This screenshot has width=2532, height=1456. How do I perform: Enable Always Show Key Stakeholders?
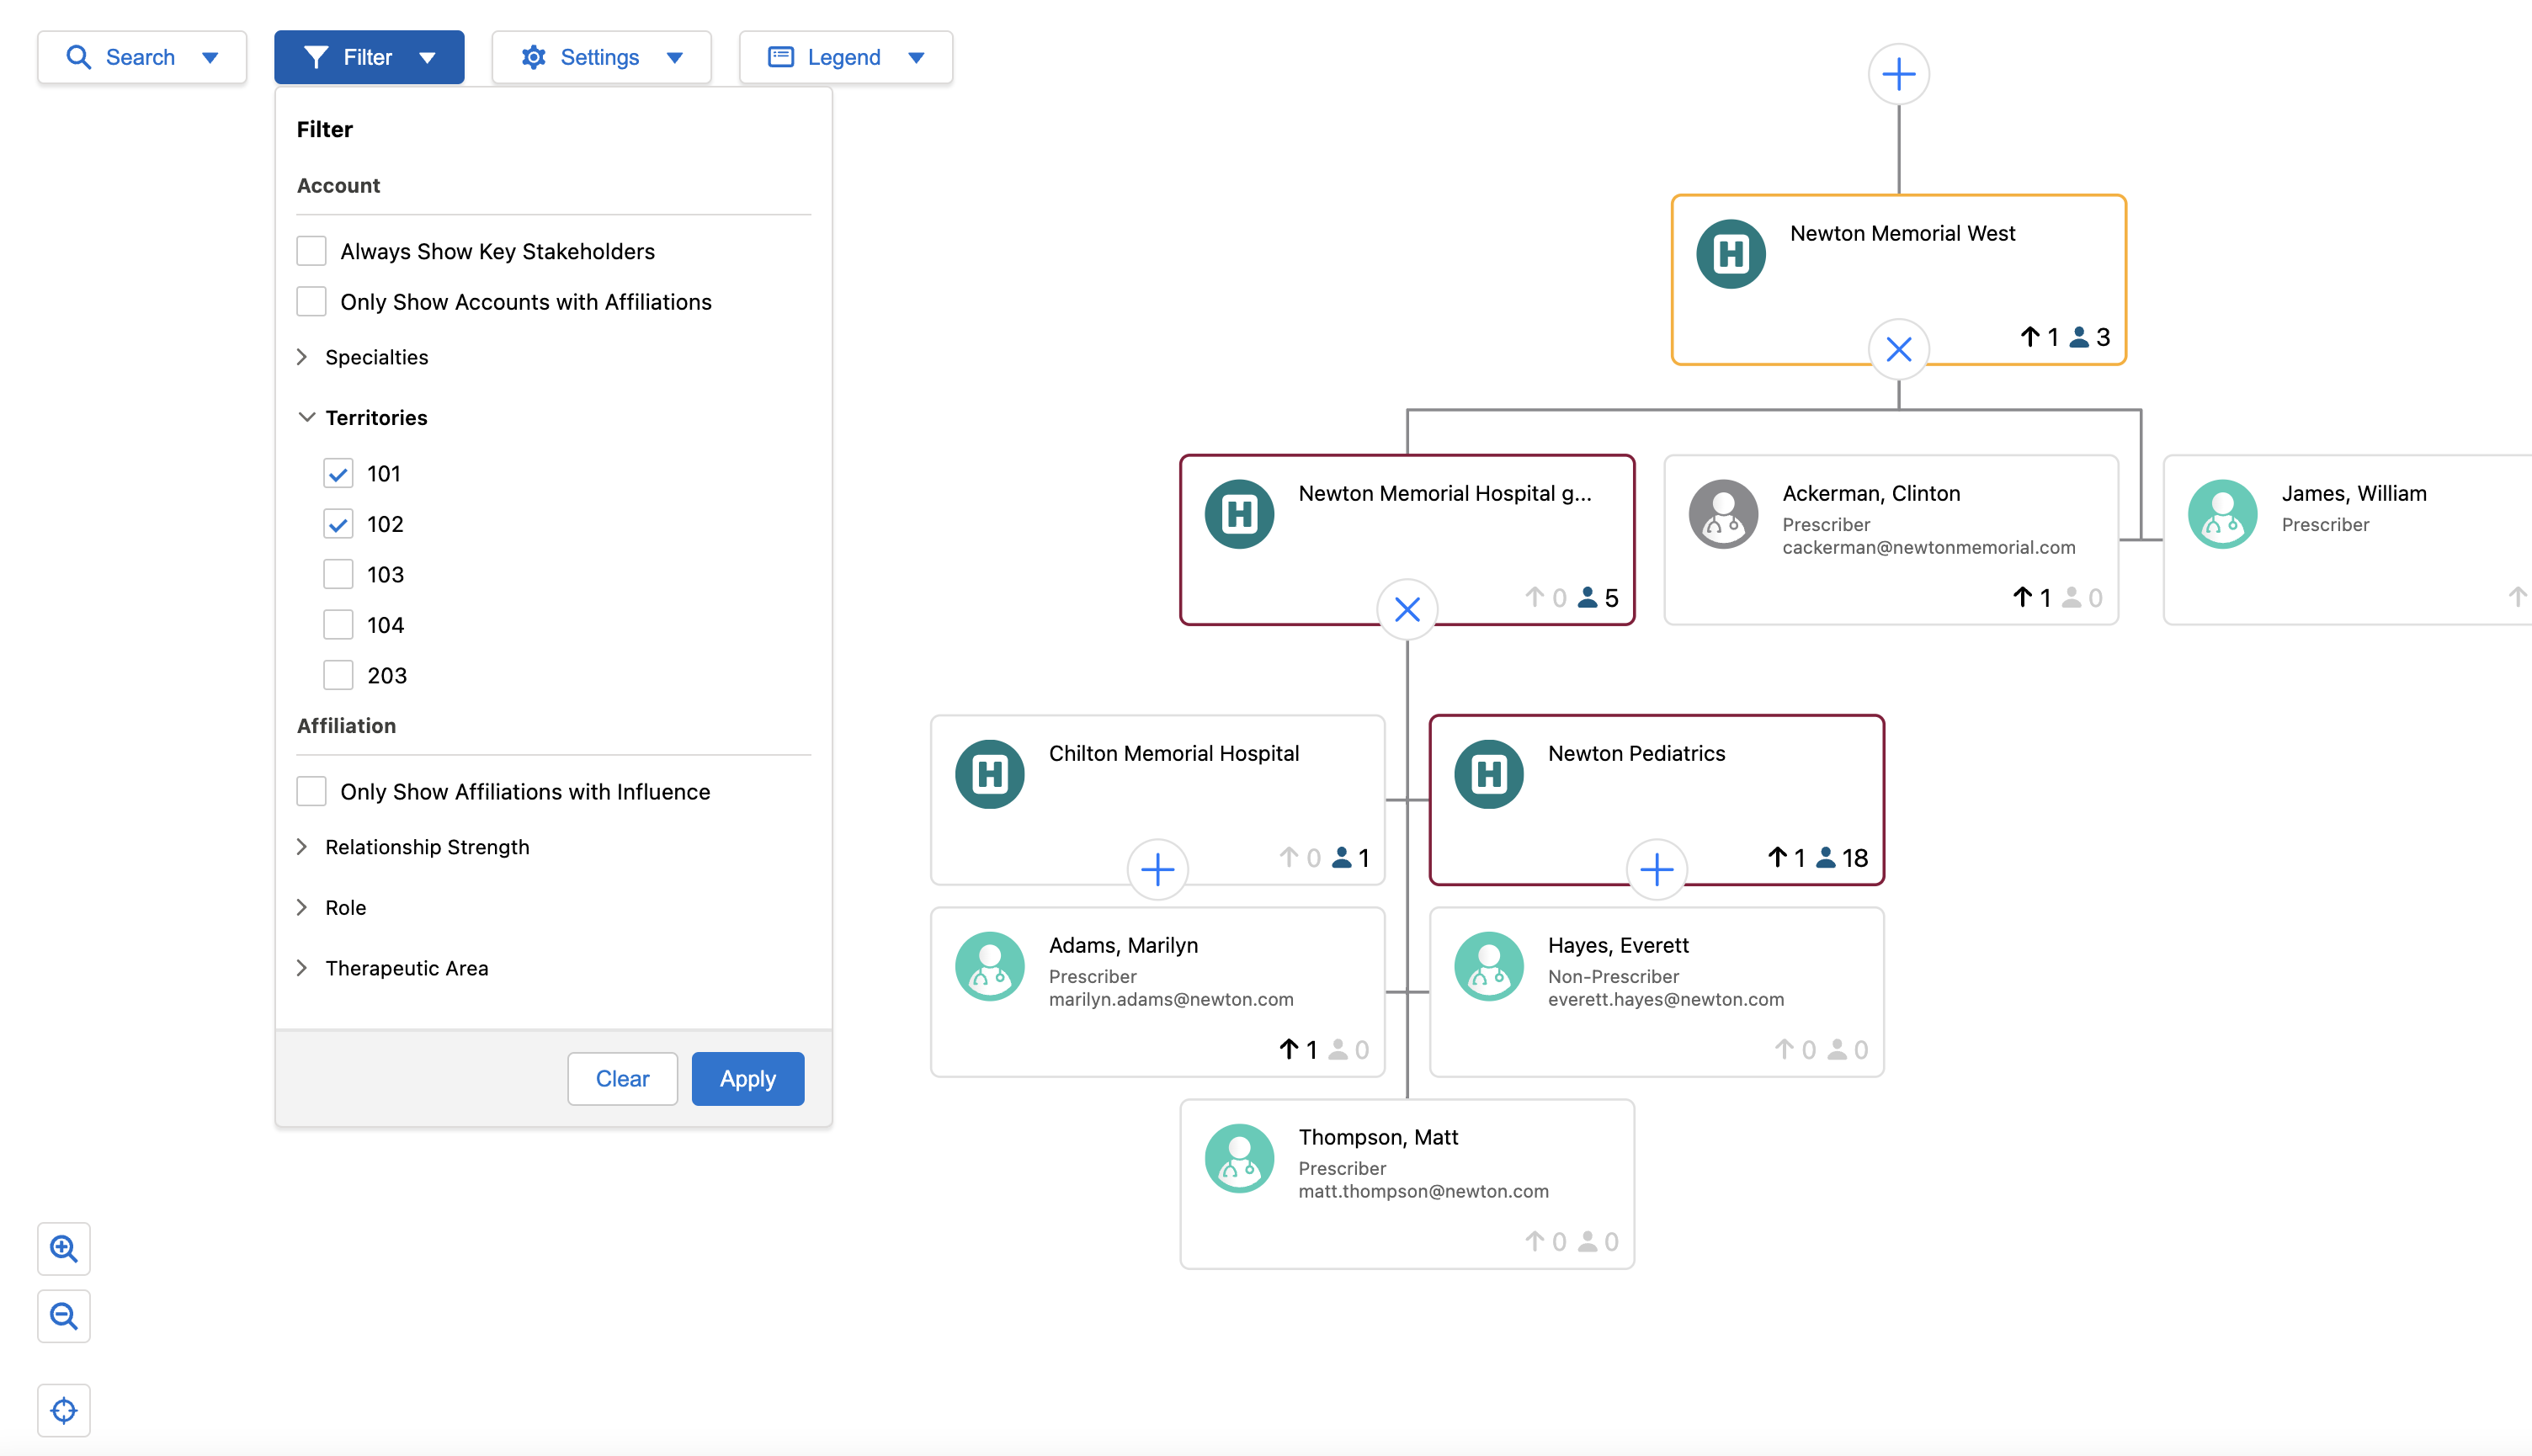coord(312,251)
